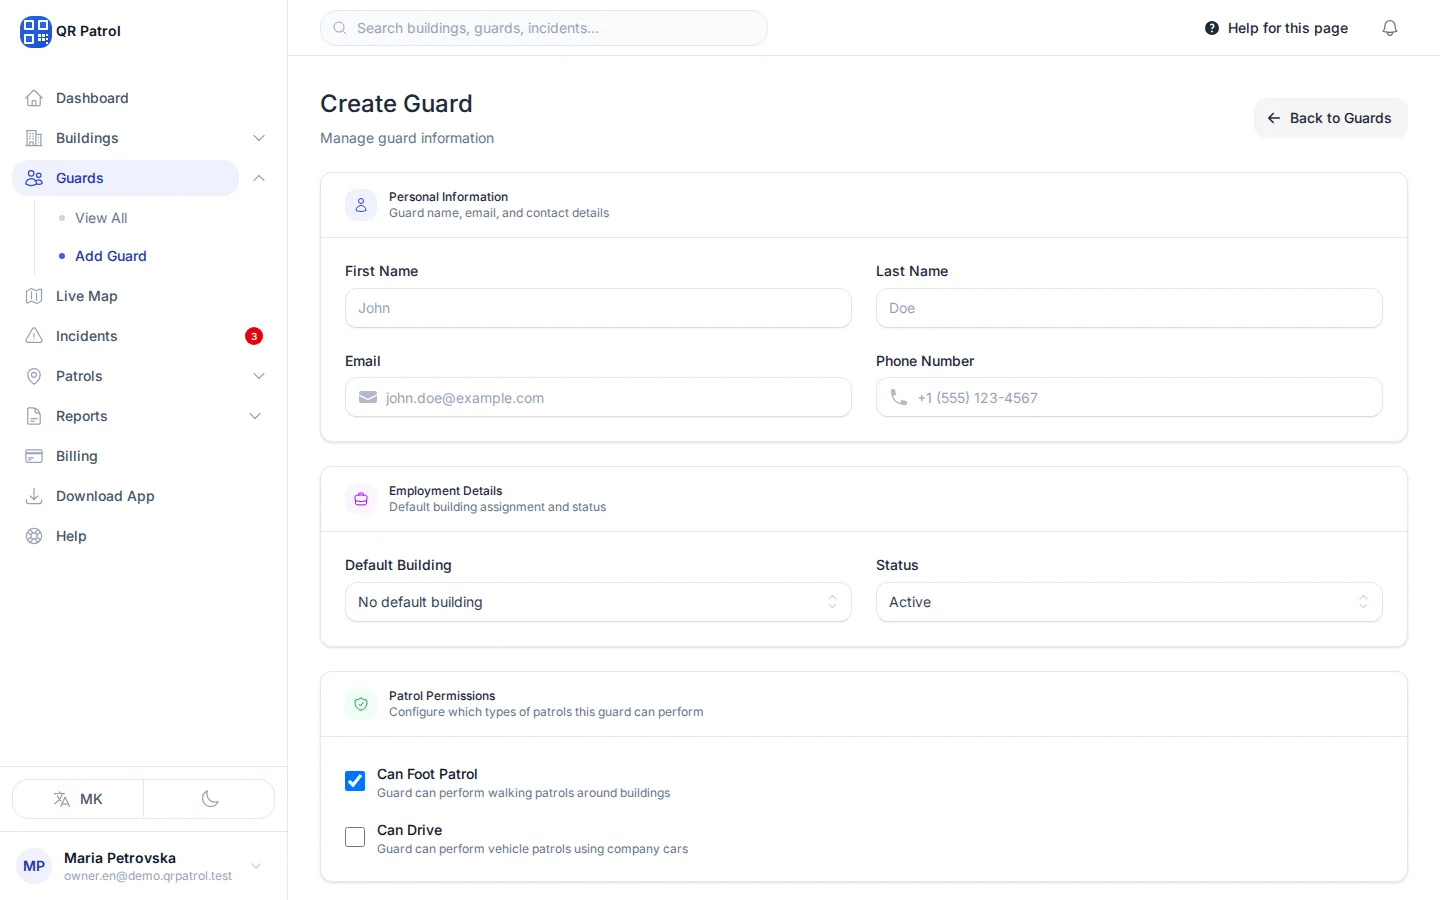Uncheck the Can Foot Patrol checkbox

click(355, 781)
